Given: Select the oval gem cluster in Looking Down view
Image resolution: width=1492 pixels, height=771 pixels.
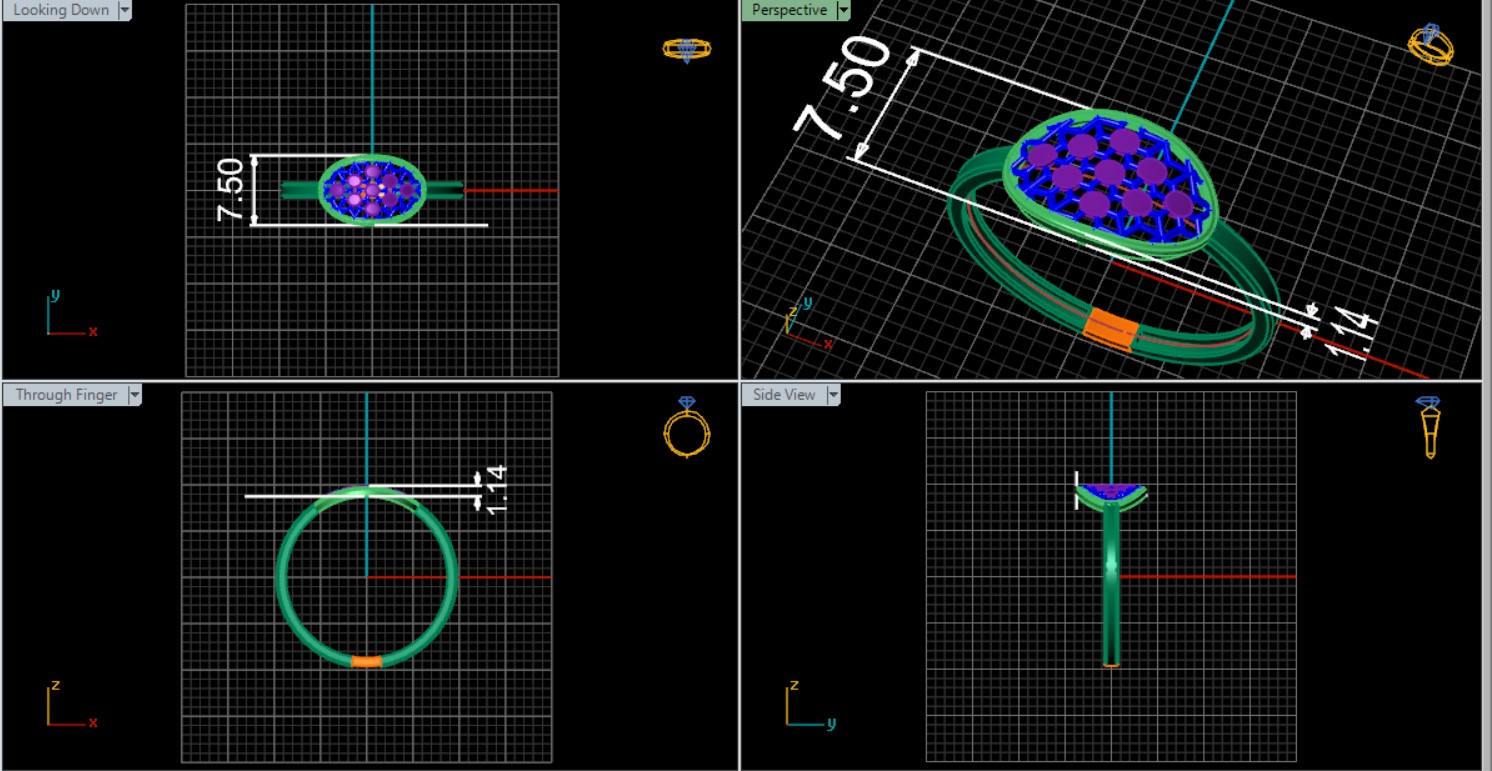Looking at the screenshot, I should click(x=372, y=189).
